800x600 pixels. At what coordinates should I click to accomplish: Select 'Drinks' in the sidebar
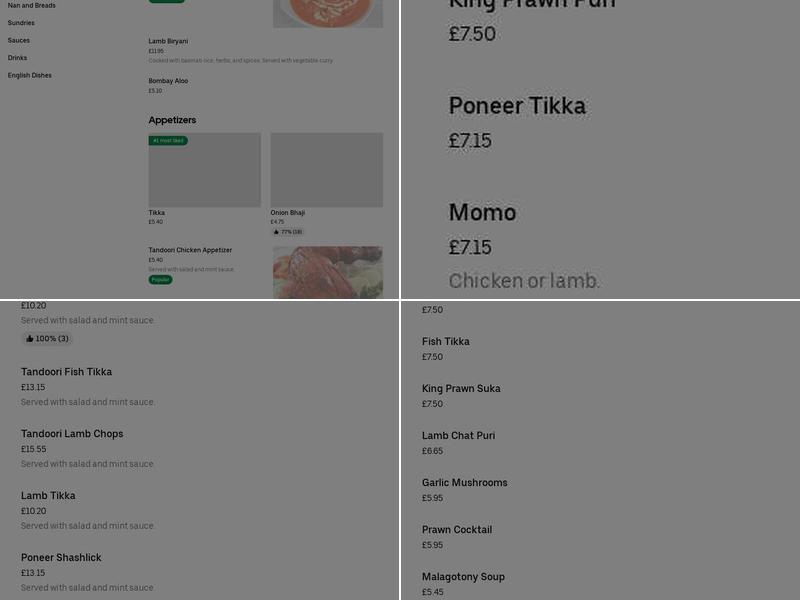tap(18, 58)
